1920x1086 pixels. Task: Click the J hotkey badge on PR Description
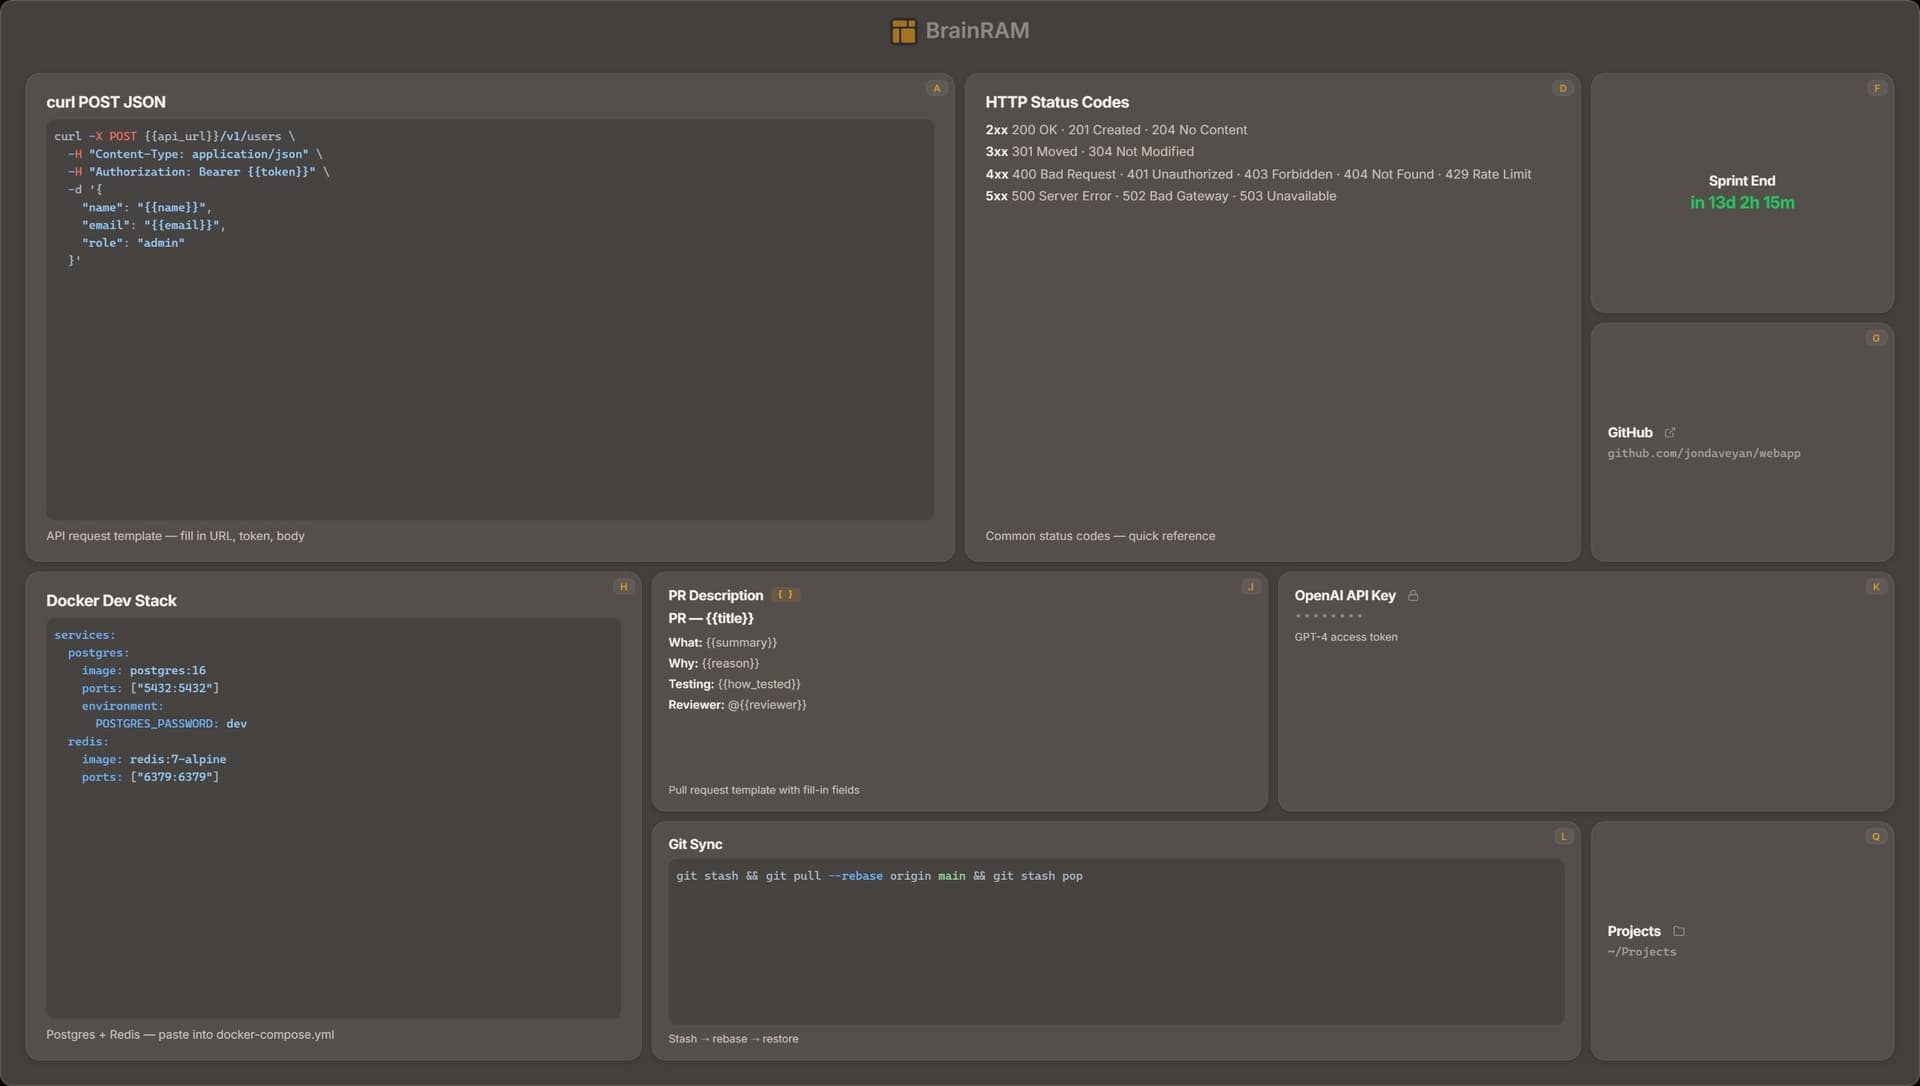tap(1250, 587)
